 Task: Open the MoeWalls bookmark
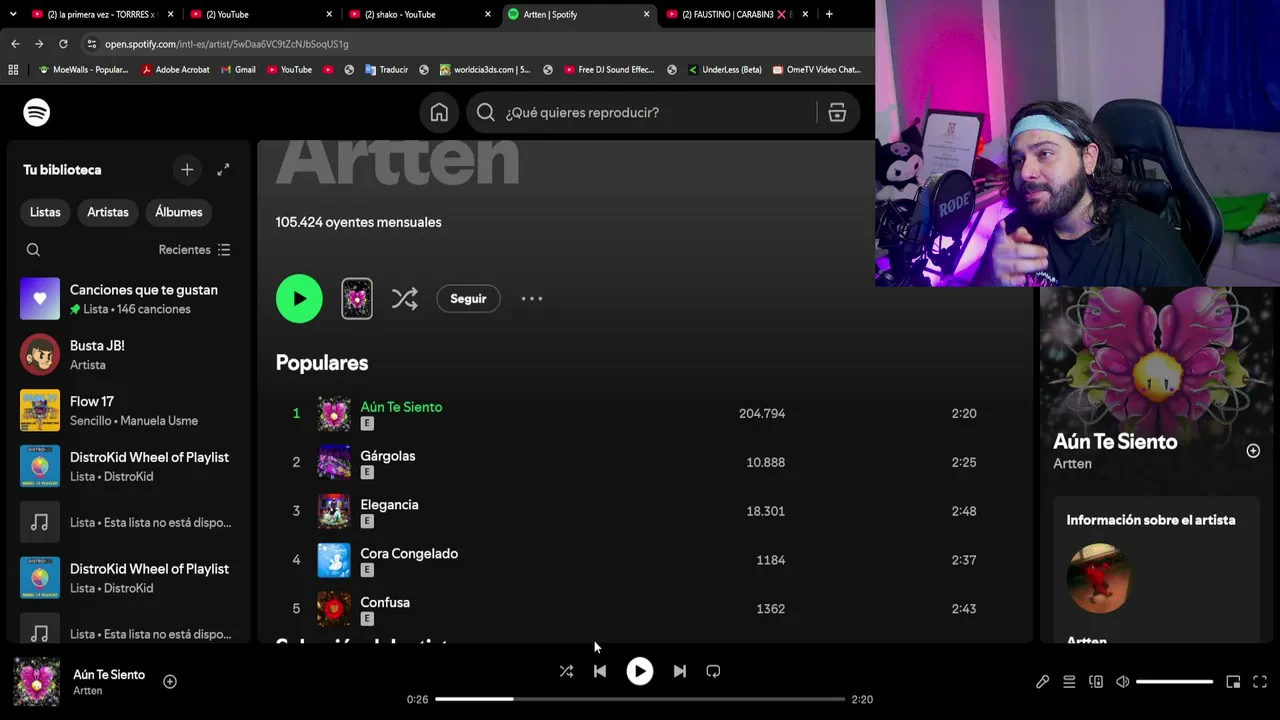[84, 70]
